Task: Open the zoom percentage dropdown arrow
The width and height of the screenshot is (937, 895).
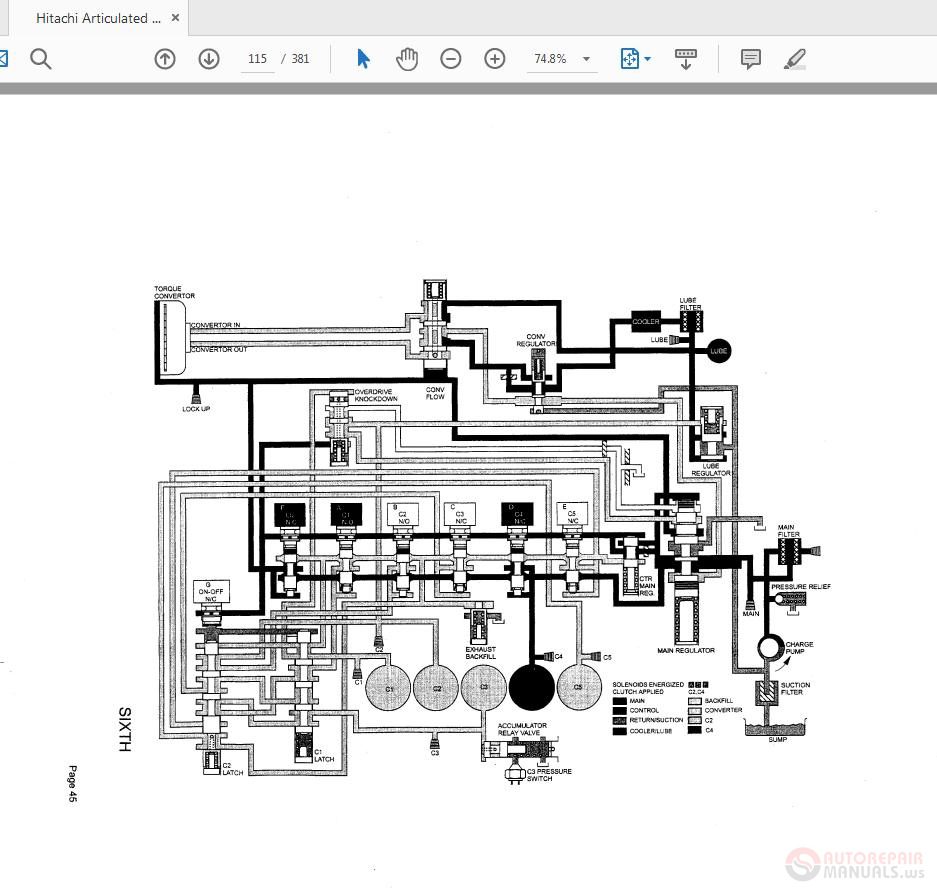Action: 587,59
